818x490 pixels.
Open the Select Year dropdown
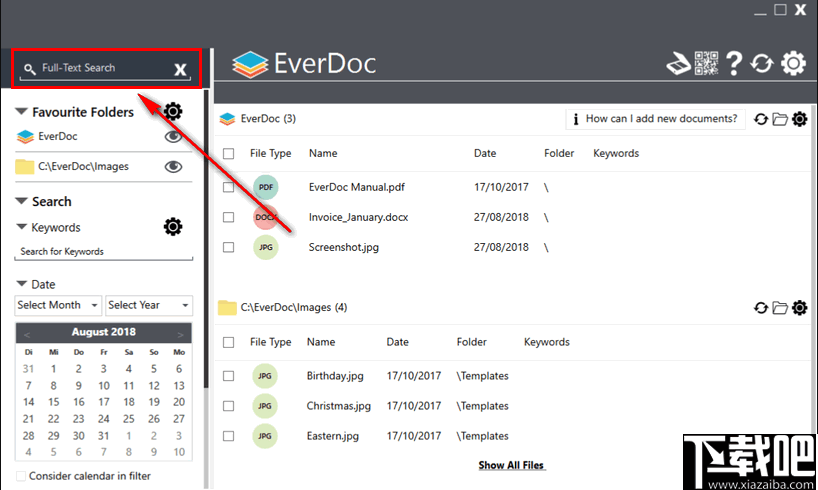[x=149, y=305]
